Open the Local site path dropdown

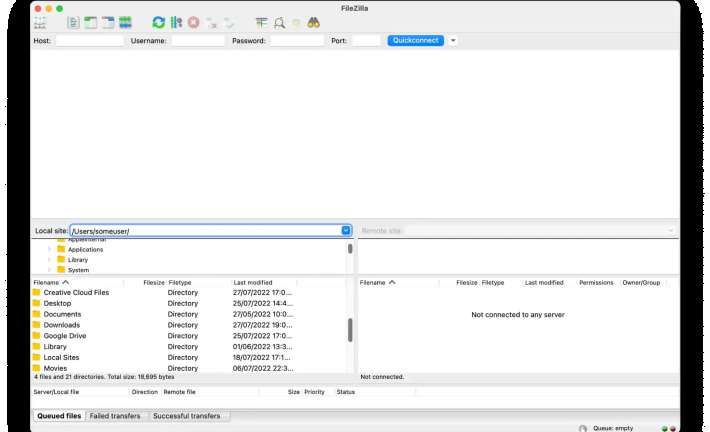pos(346,230)
